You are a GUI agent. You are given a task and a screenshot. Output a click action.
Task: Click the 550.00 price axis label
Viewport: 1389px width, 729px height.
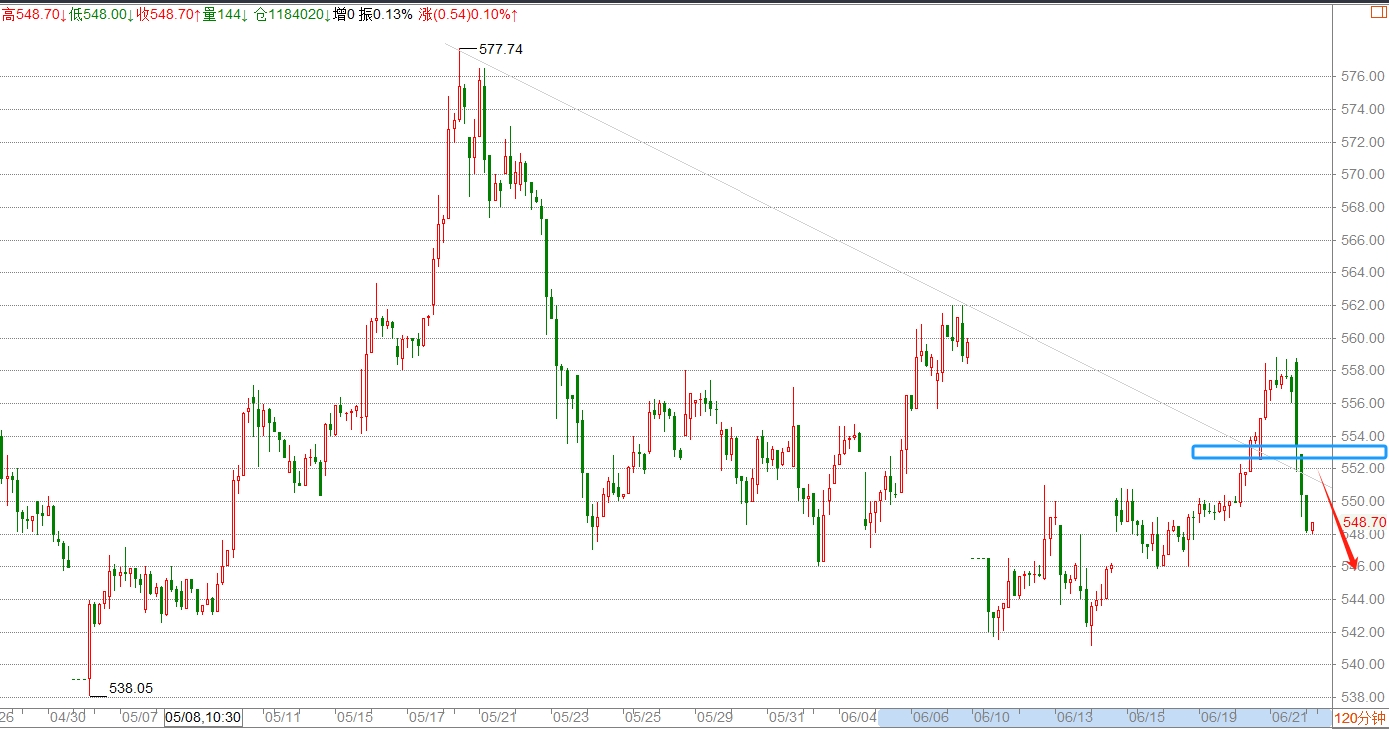pos(1363,501)
